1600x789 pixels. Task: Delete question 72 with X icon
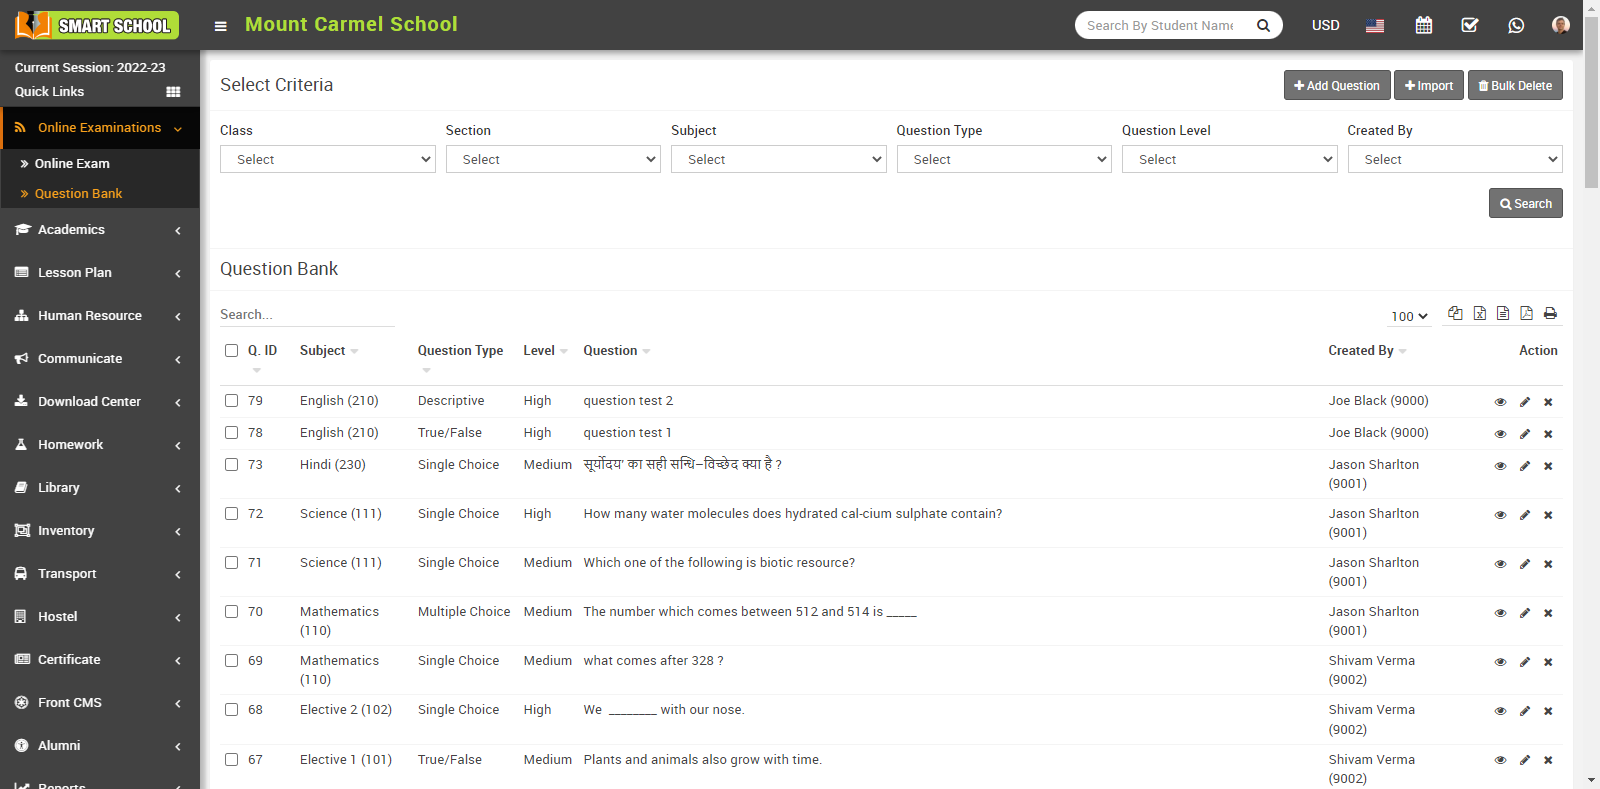pos(1548,515)
